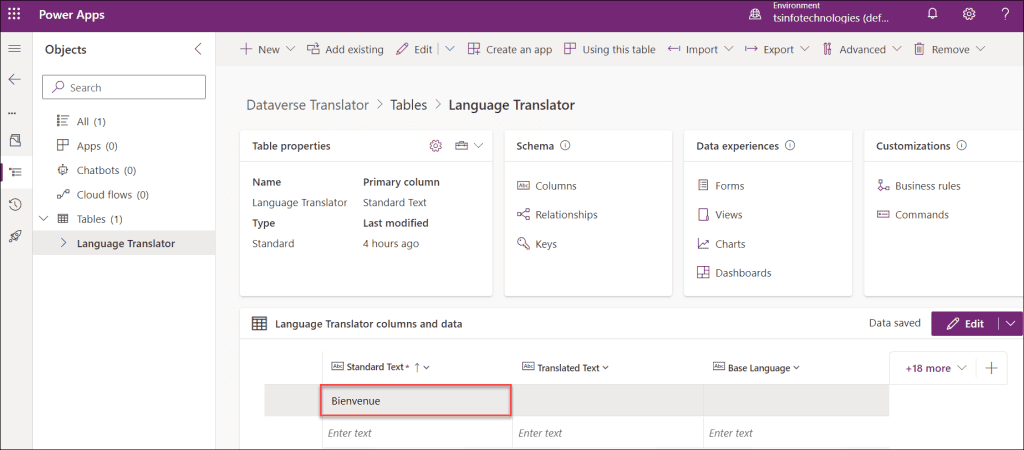
Task: Expand the Language Translator tree node
Action: 63,243
